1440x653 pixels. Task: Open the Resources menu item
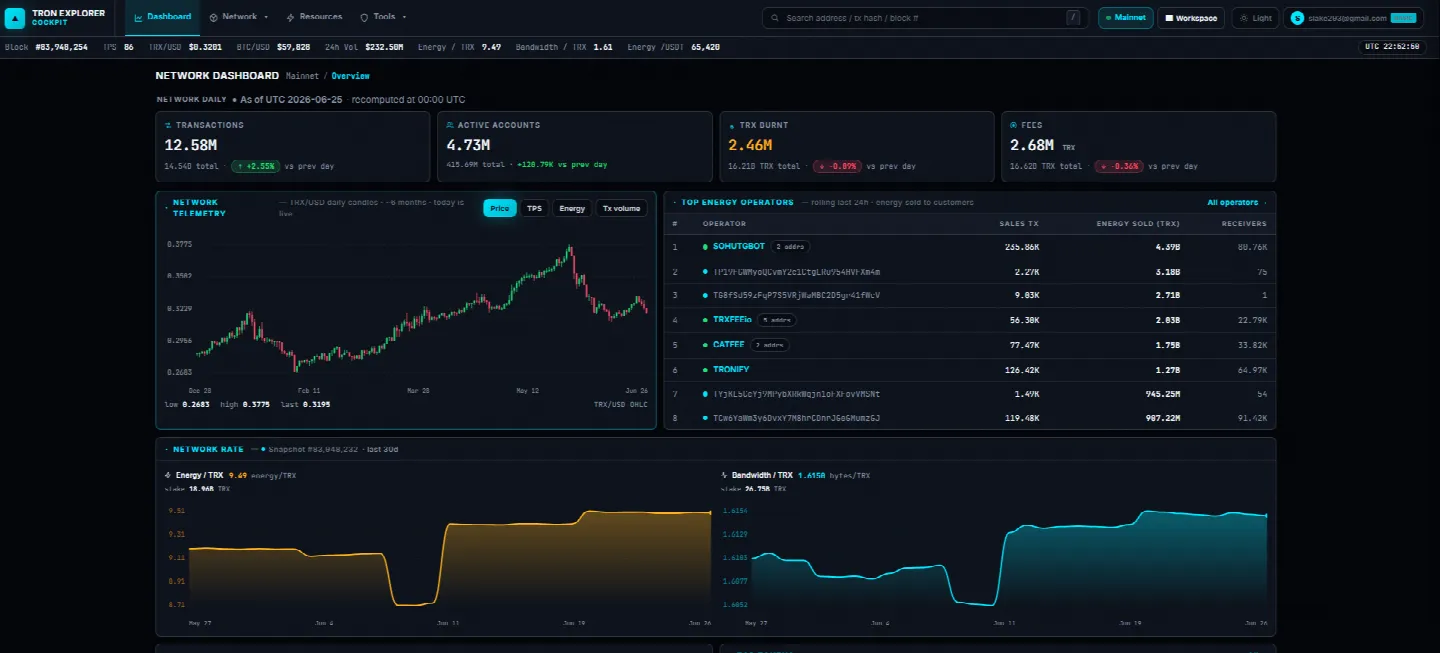point(314,17)
